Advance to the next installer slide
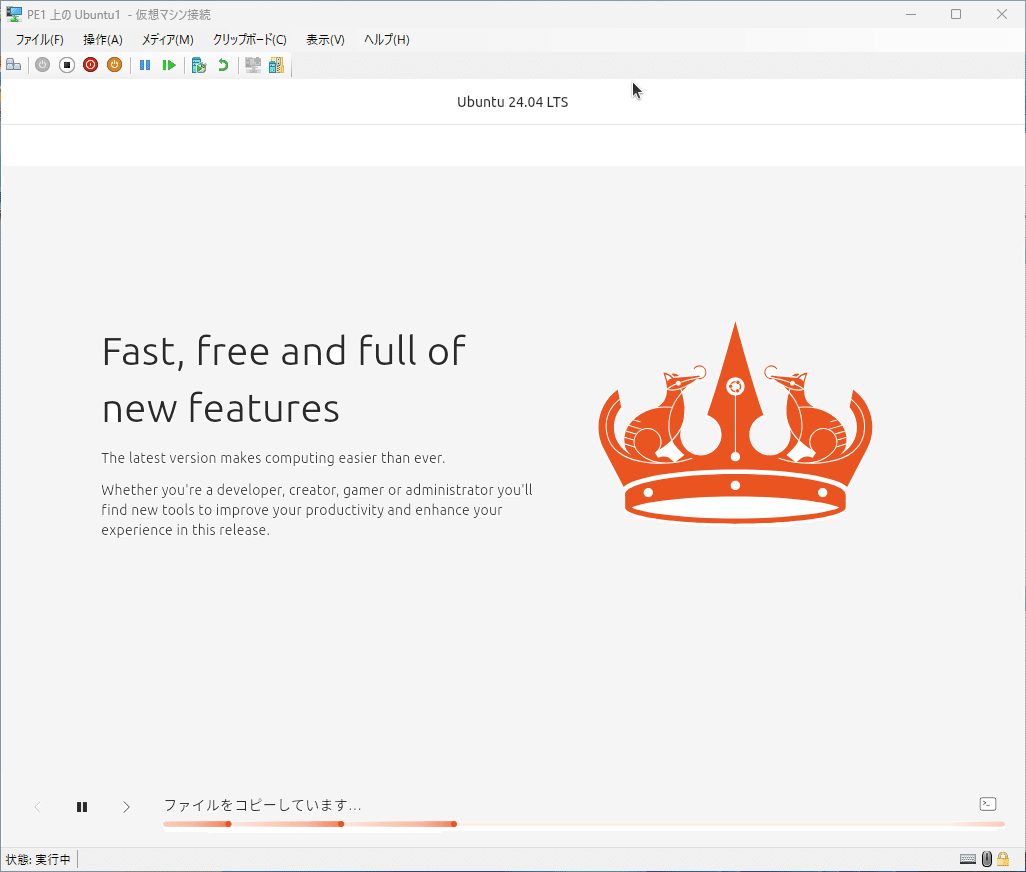Screen dimensions: 1026x872 [x=126, y=807]
